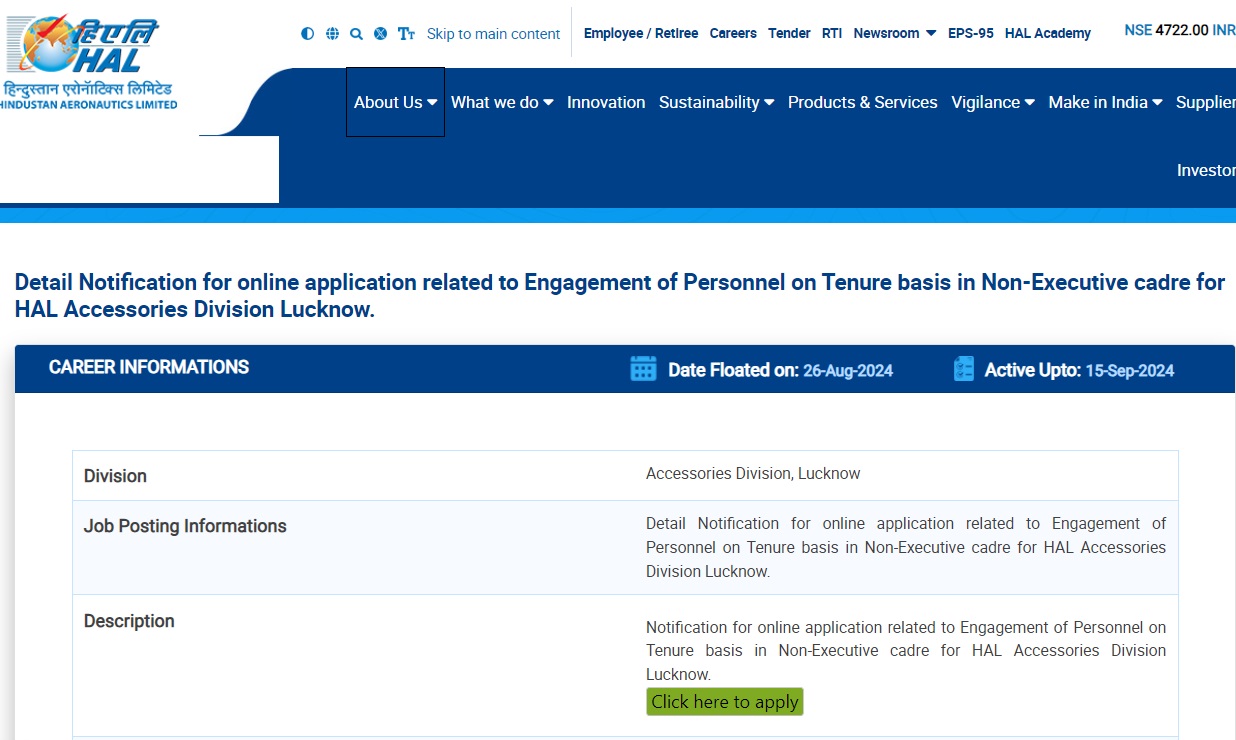This screenshot has height=740, width=1236.
Task: Click the Job Posting Informations value paragraph
Action: [906, 547]
